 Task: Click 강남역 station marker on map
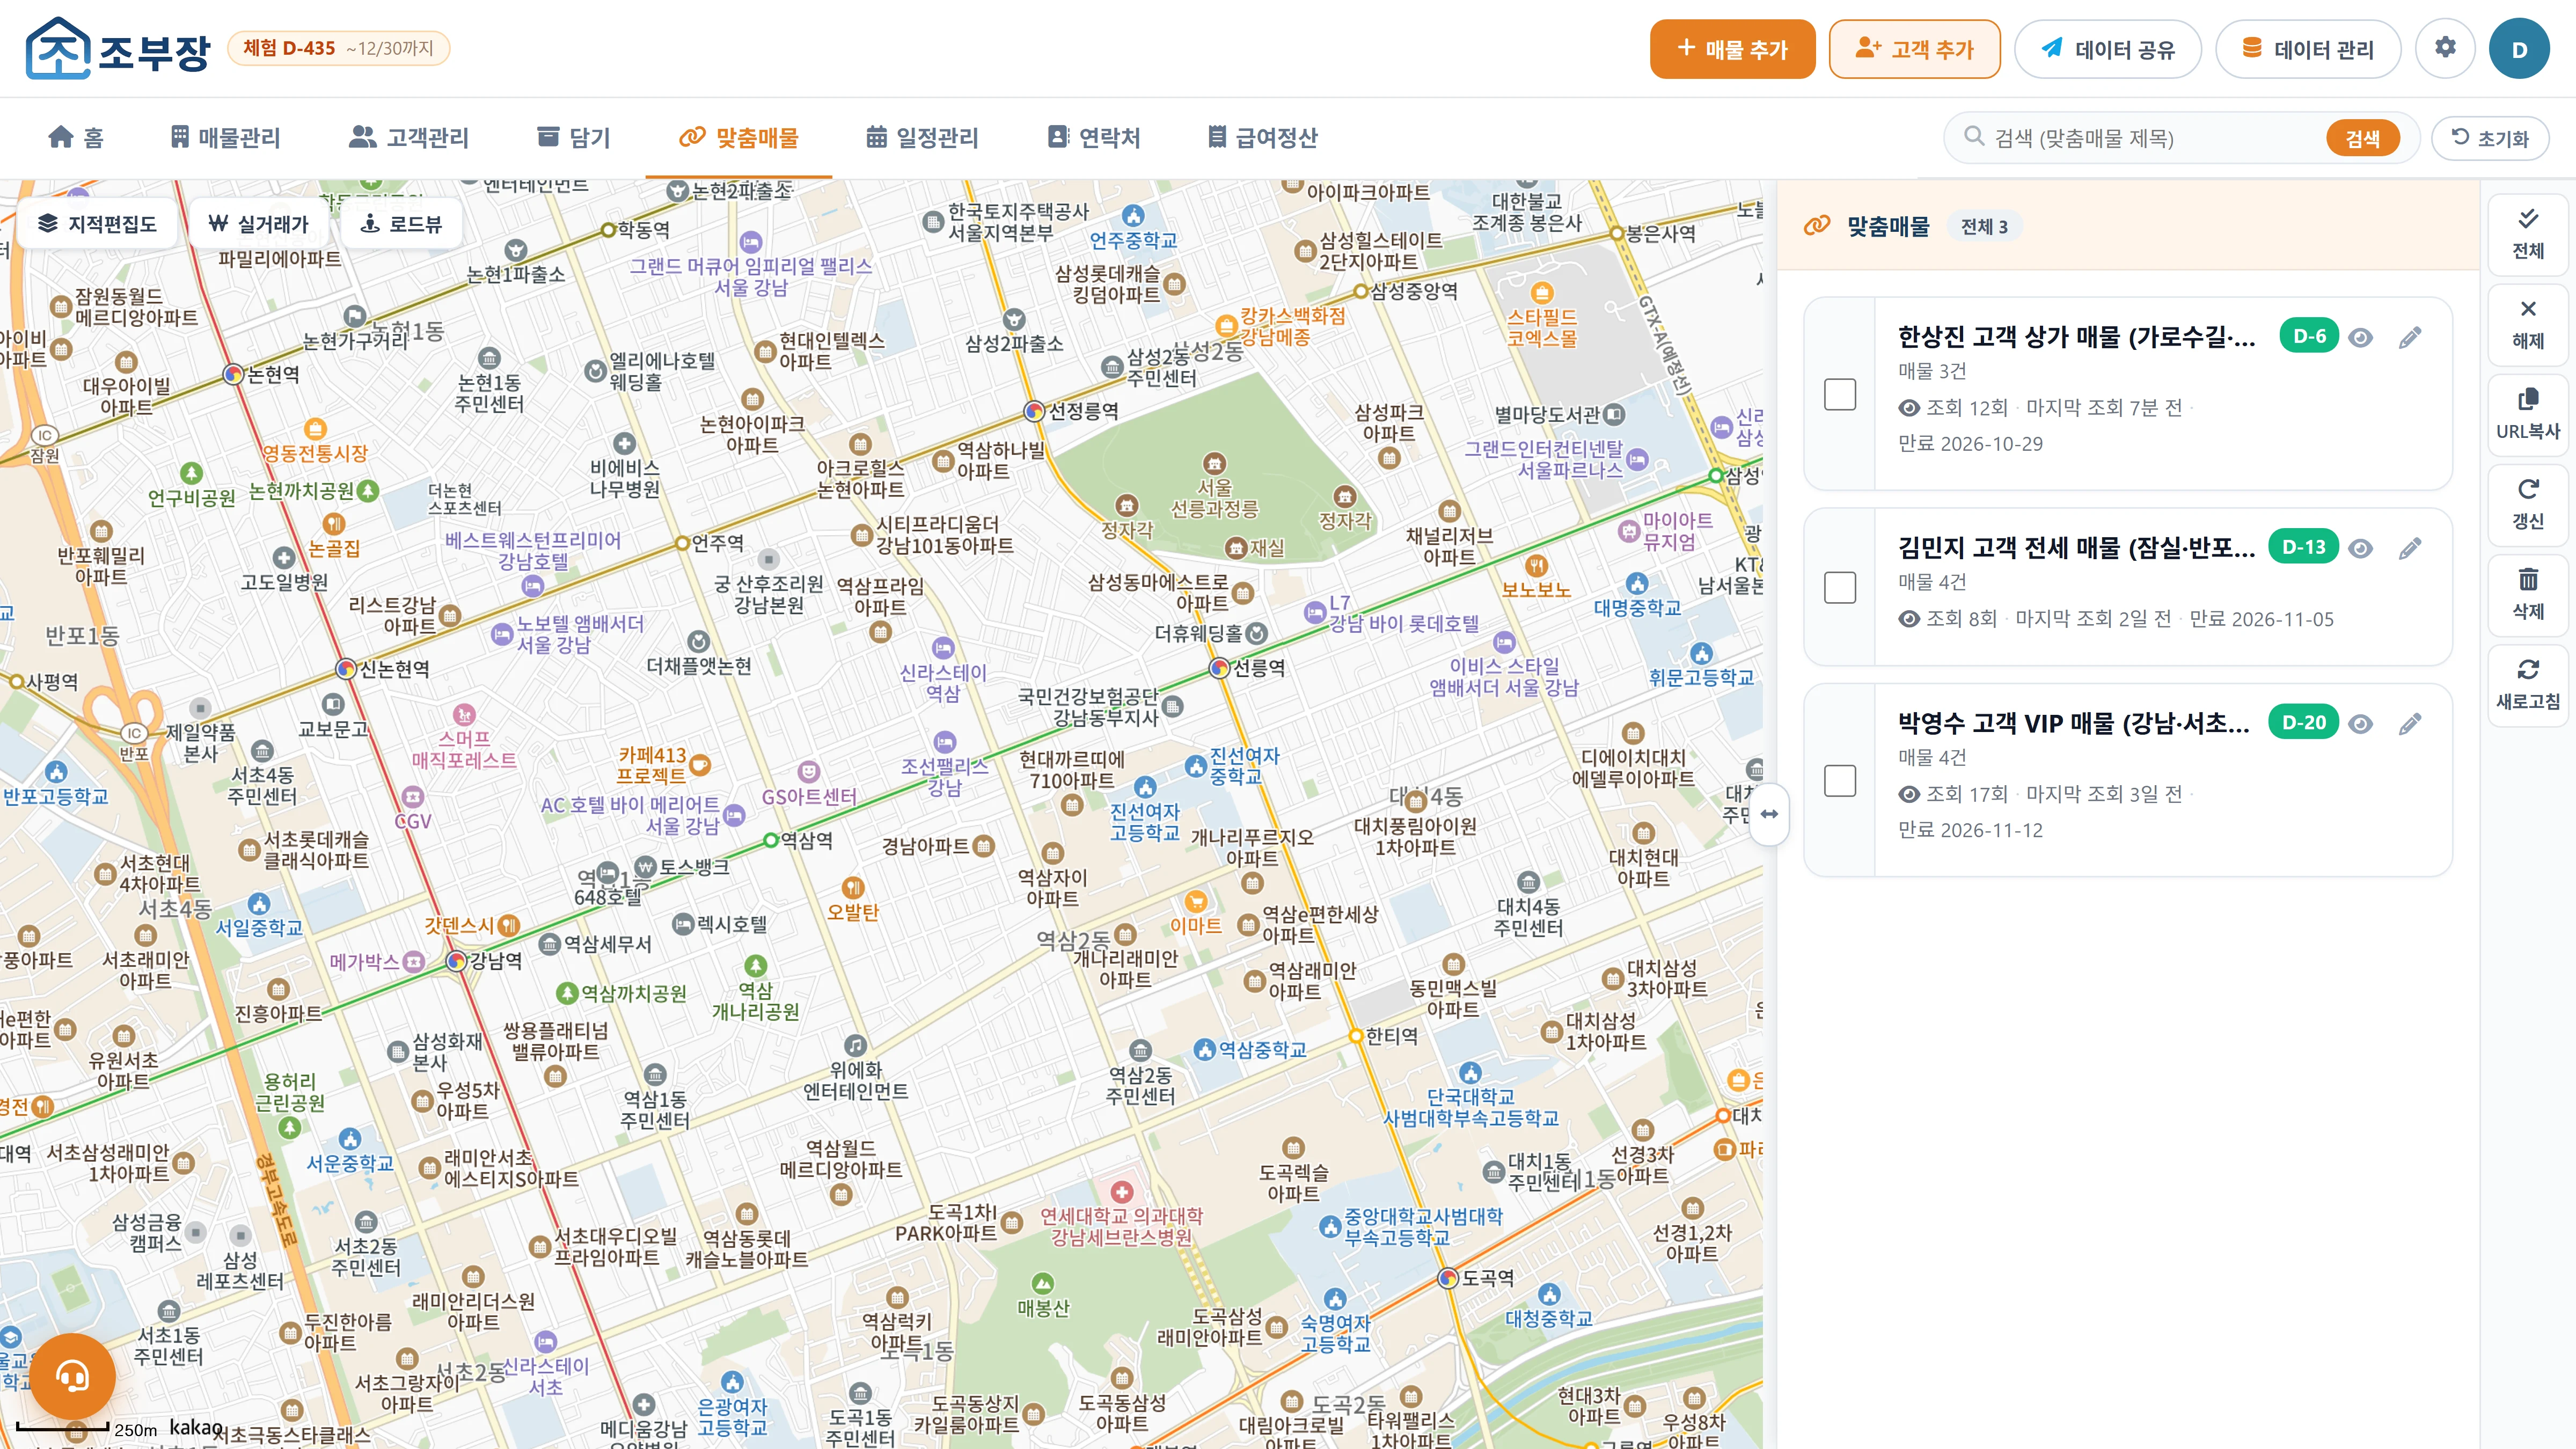457,961
